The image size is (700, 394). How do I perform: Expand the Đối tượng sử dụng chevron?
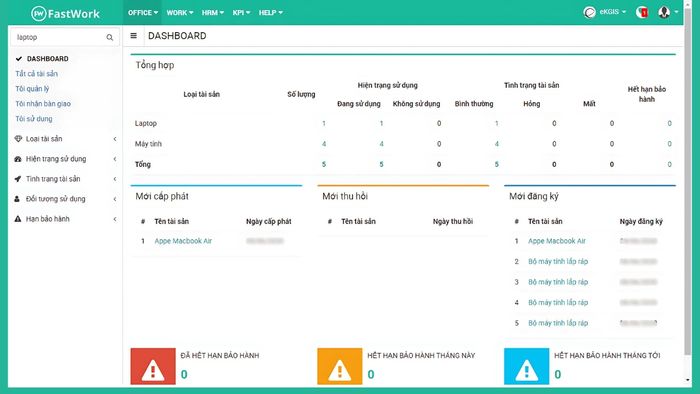115,199
